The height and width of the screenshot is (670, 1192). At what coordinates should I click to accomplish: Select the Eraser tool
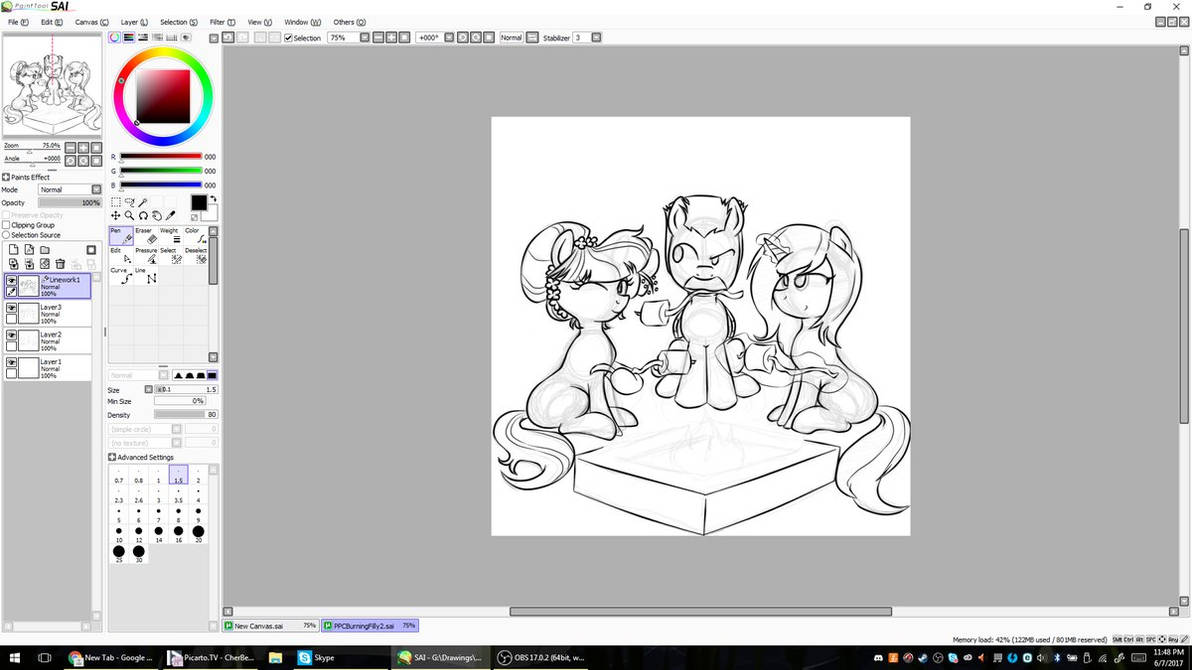(x=146, y=236)
